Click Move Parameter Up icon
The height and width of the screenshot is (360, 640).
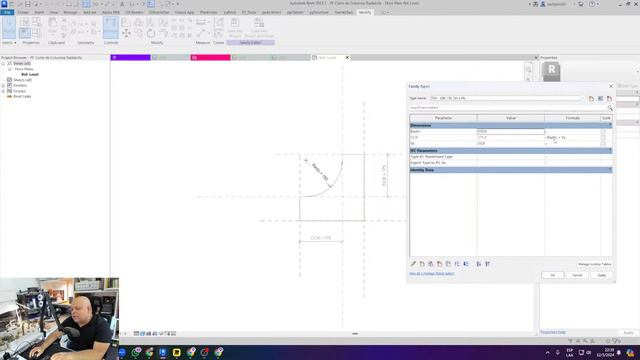point(457,264)
